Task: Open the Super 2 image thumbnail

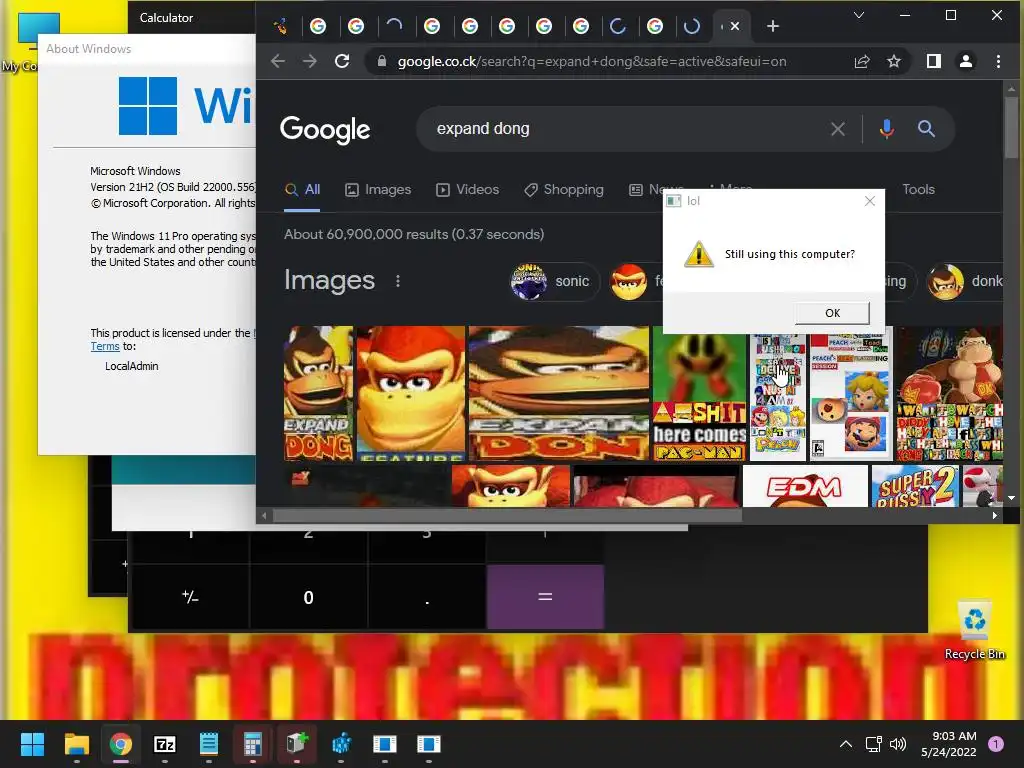Action: pos(914,486)
